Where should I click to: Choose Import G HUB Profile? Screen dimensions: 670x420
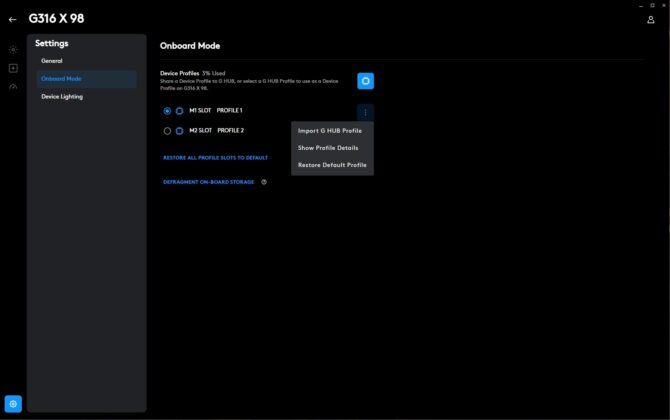pyautogui.click(x=332, y=131)
